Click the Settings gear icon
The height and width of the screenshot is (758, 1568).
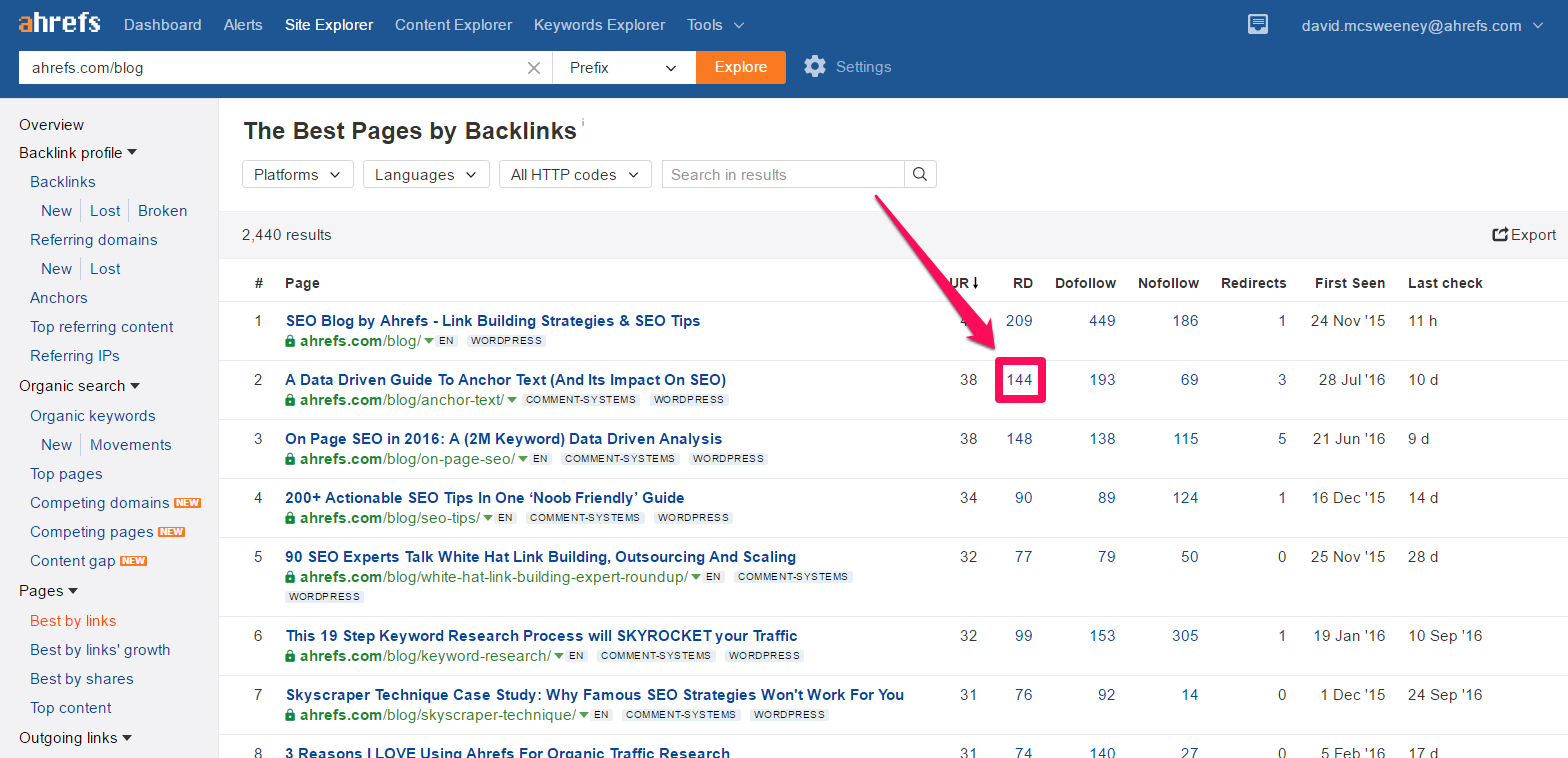click(815, 67)
